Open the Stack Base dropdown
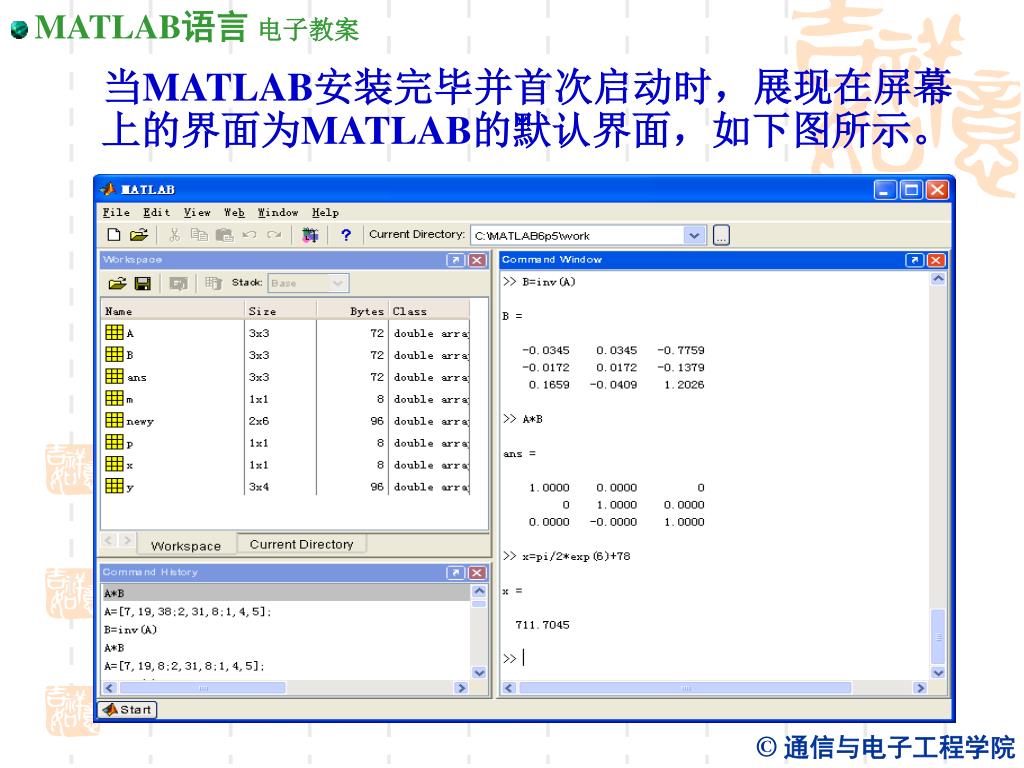This screenshot has height=768, width=1024. click(308, 283)
